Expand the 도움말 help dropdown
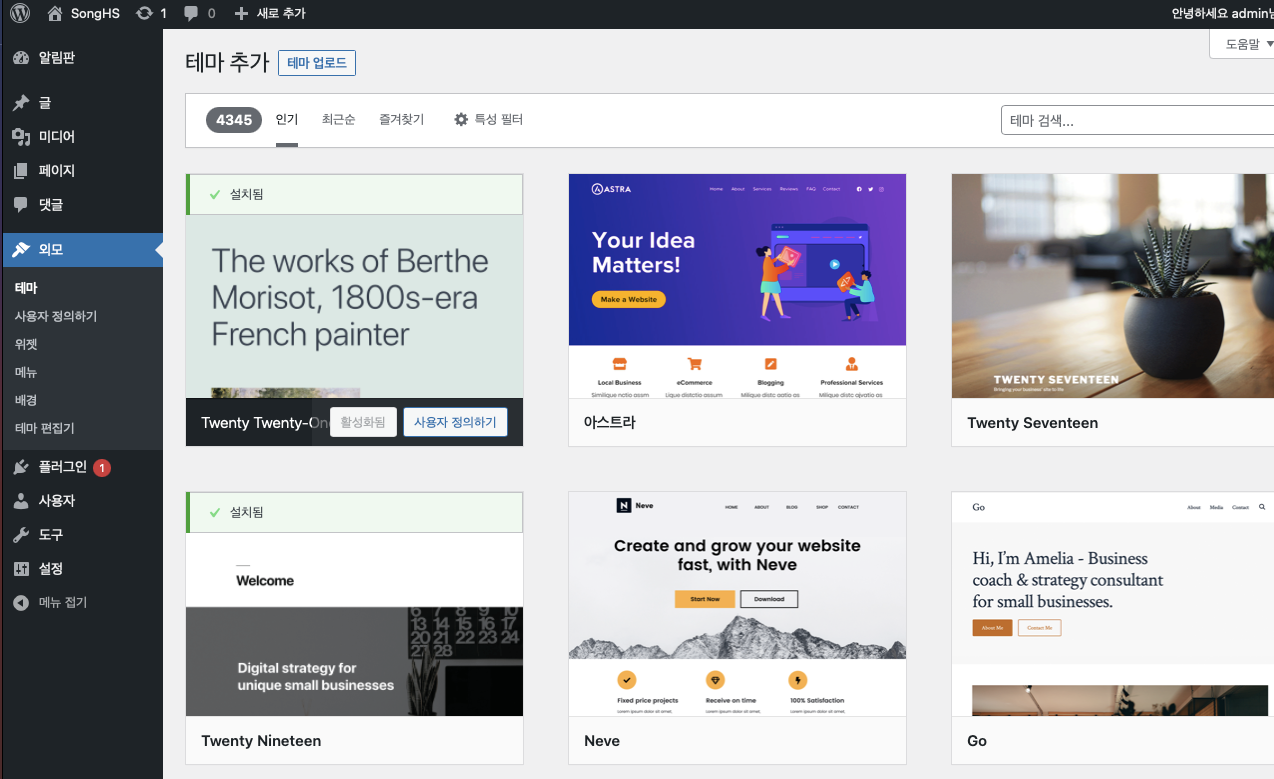Image resolution: width=1274 pixels, height=779 pixels. click(1243, 44)
